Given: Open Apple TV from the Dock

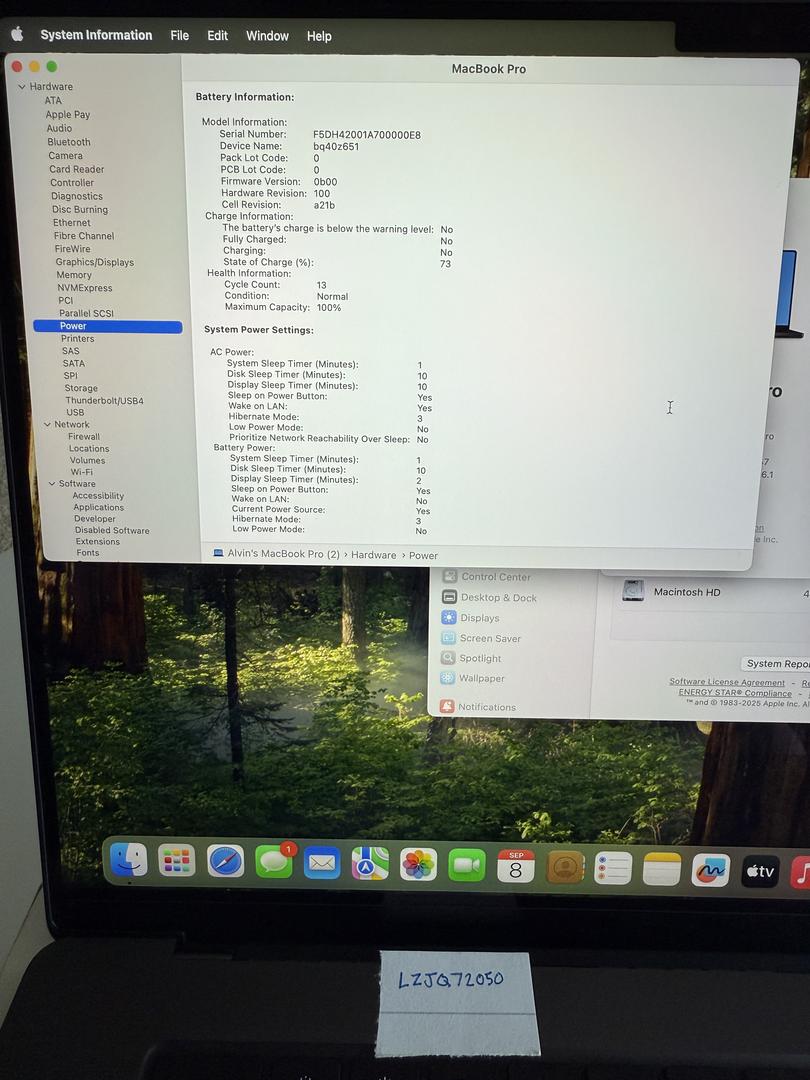Looking at the screenshot, I should pyautogui.click(x=760, y=871).
